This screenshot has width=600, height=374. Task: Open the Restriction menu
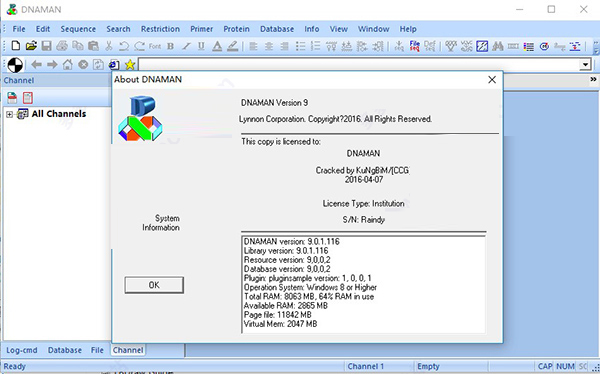pyautogui.click(x=160, y=29)
